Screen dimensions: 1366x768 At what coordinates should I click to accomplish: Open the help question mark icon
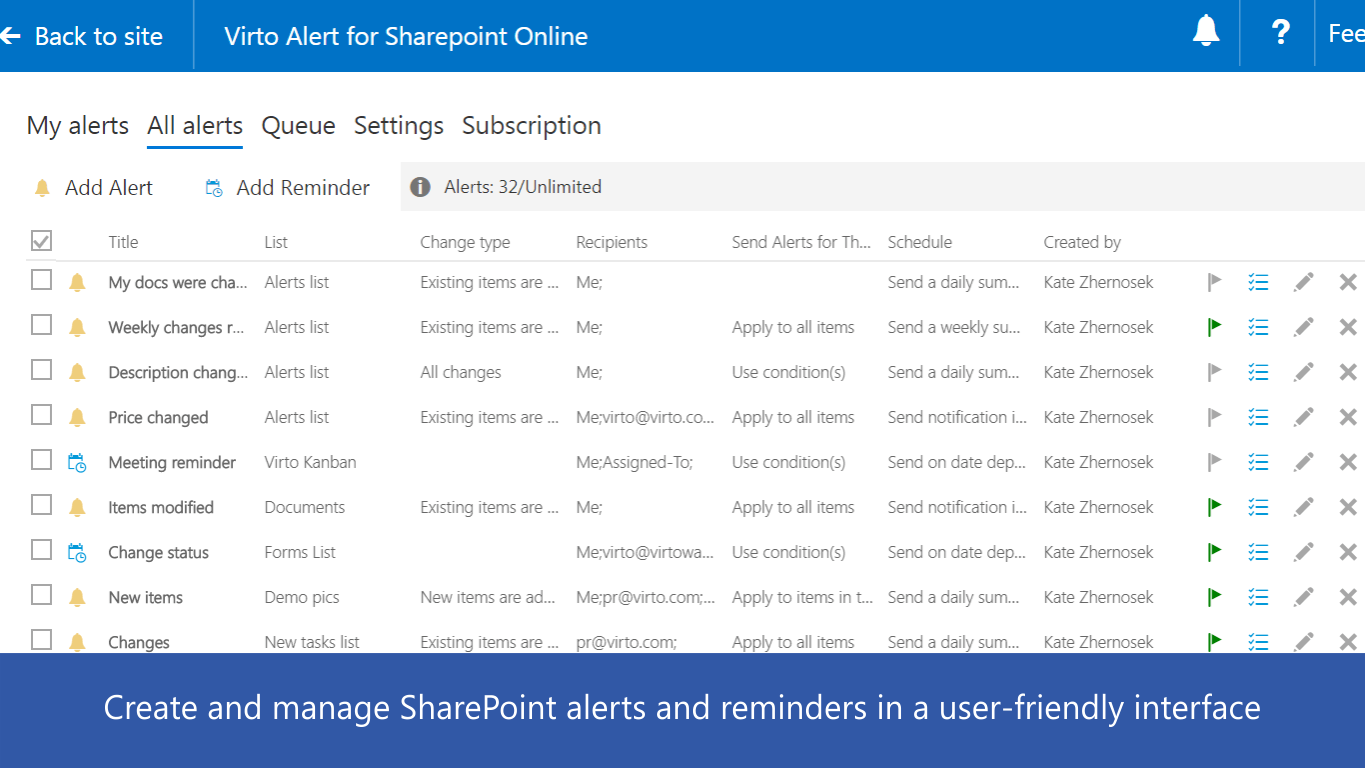(x=1280, y=32)
